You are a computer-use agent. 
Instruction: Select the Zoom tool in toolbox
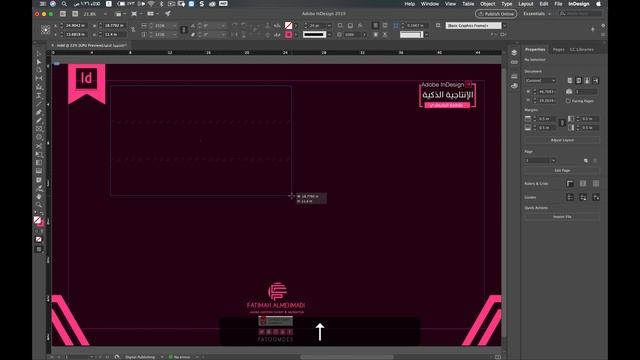[39, 205]
